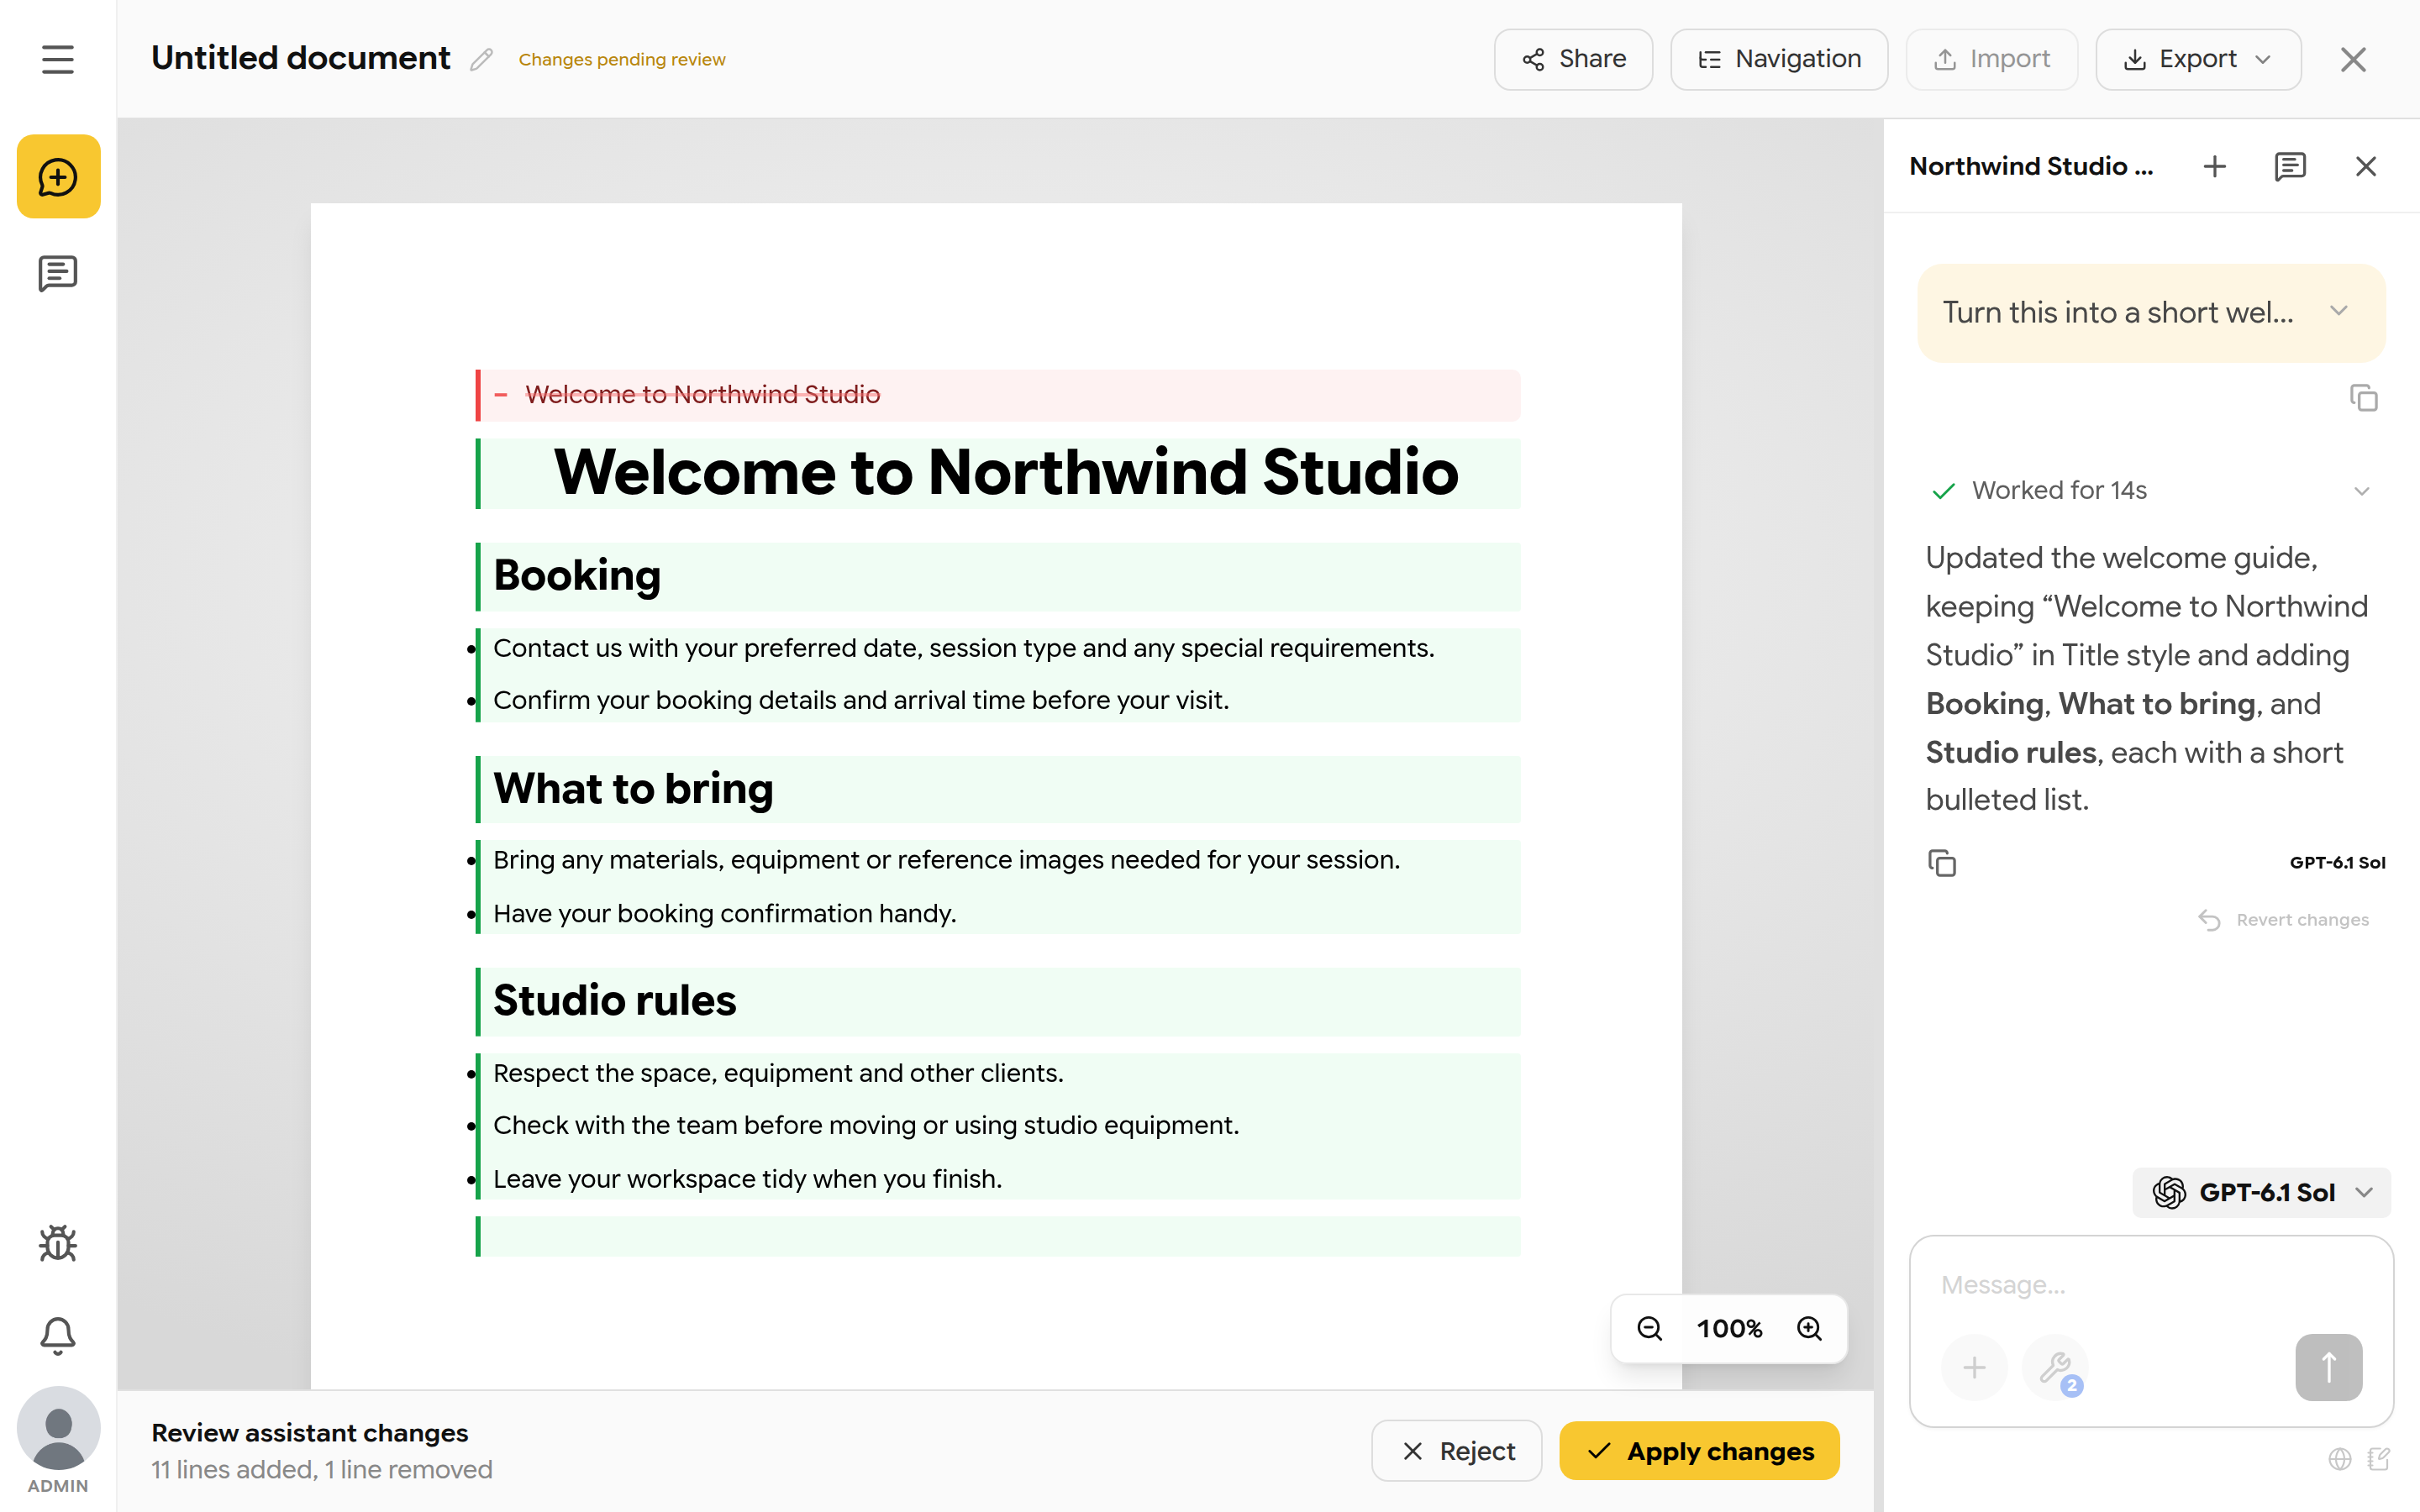Viewport: 2420px width, 1512px height.
Task: Add a new conversation with plus icon
Action: pyautogui.click(x=2214, y=166)
